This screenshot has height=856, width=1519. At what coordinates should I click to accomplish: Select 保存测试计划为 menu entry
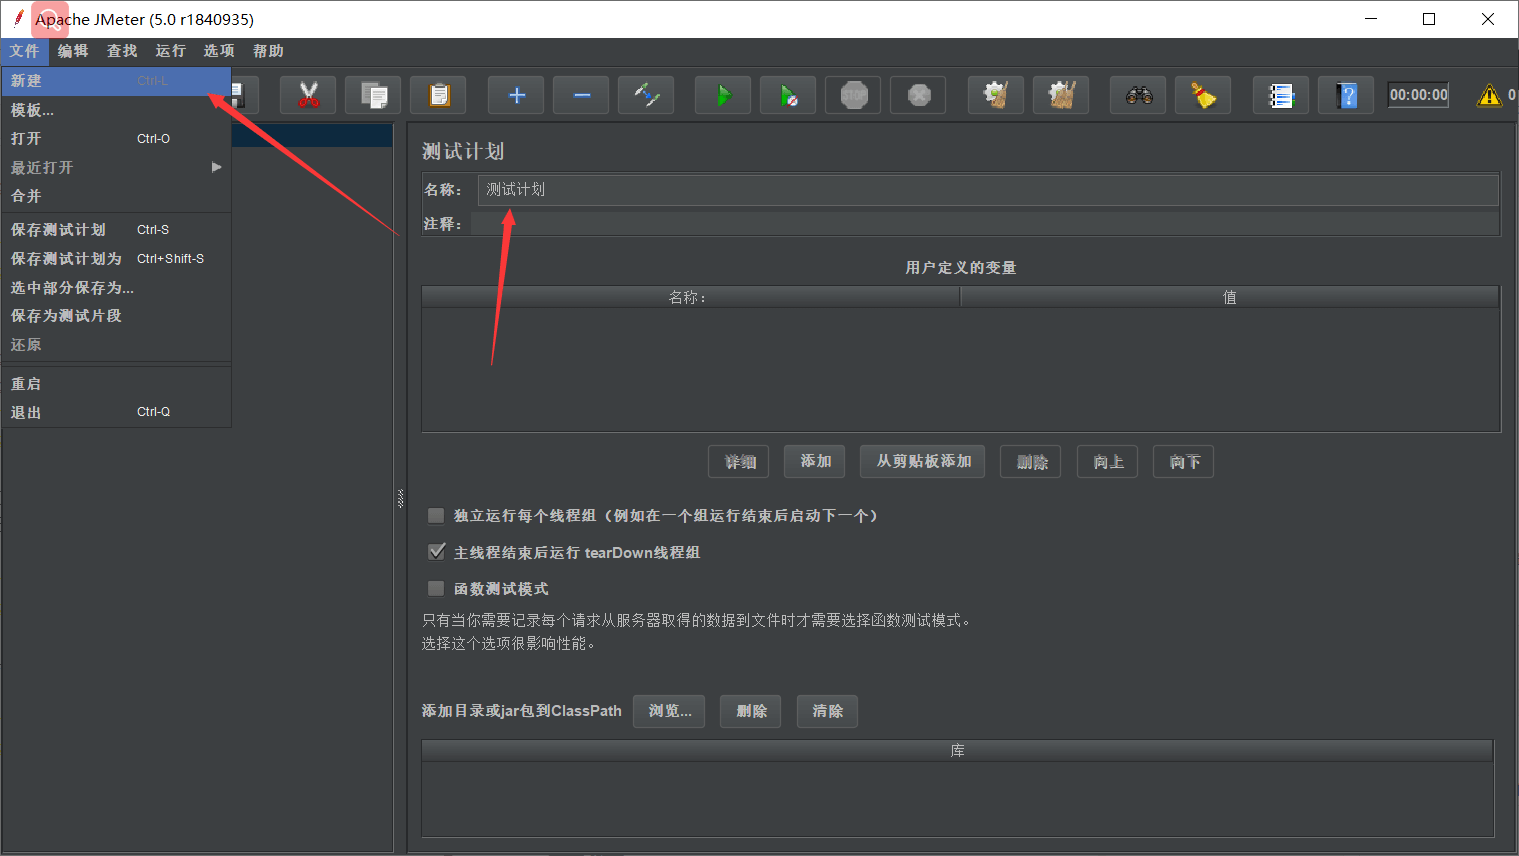point(116,259)
